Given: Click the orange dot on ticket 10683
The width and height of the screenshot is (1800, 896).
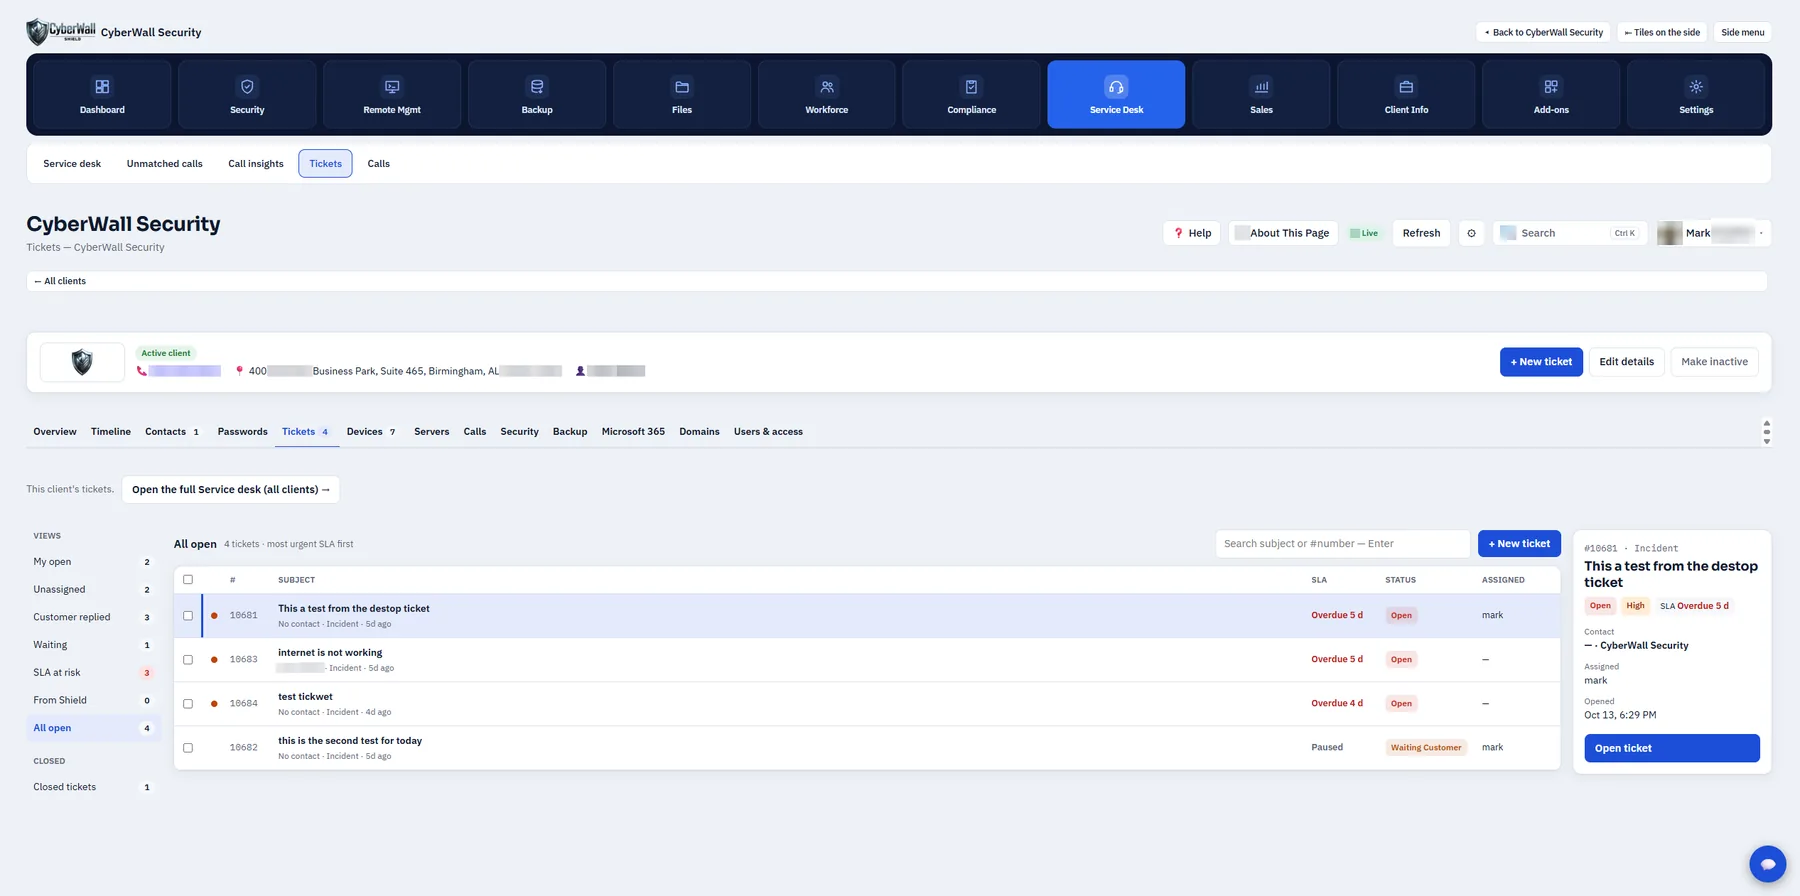Looking at the screenshot, I should [x=214, y=660].
